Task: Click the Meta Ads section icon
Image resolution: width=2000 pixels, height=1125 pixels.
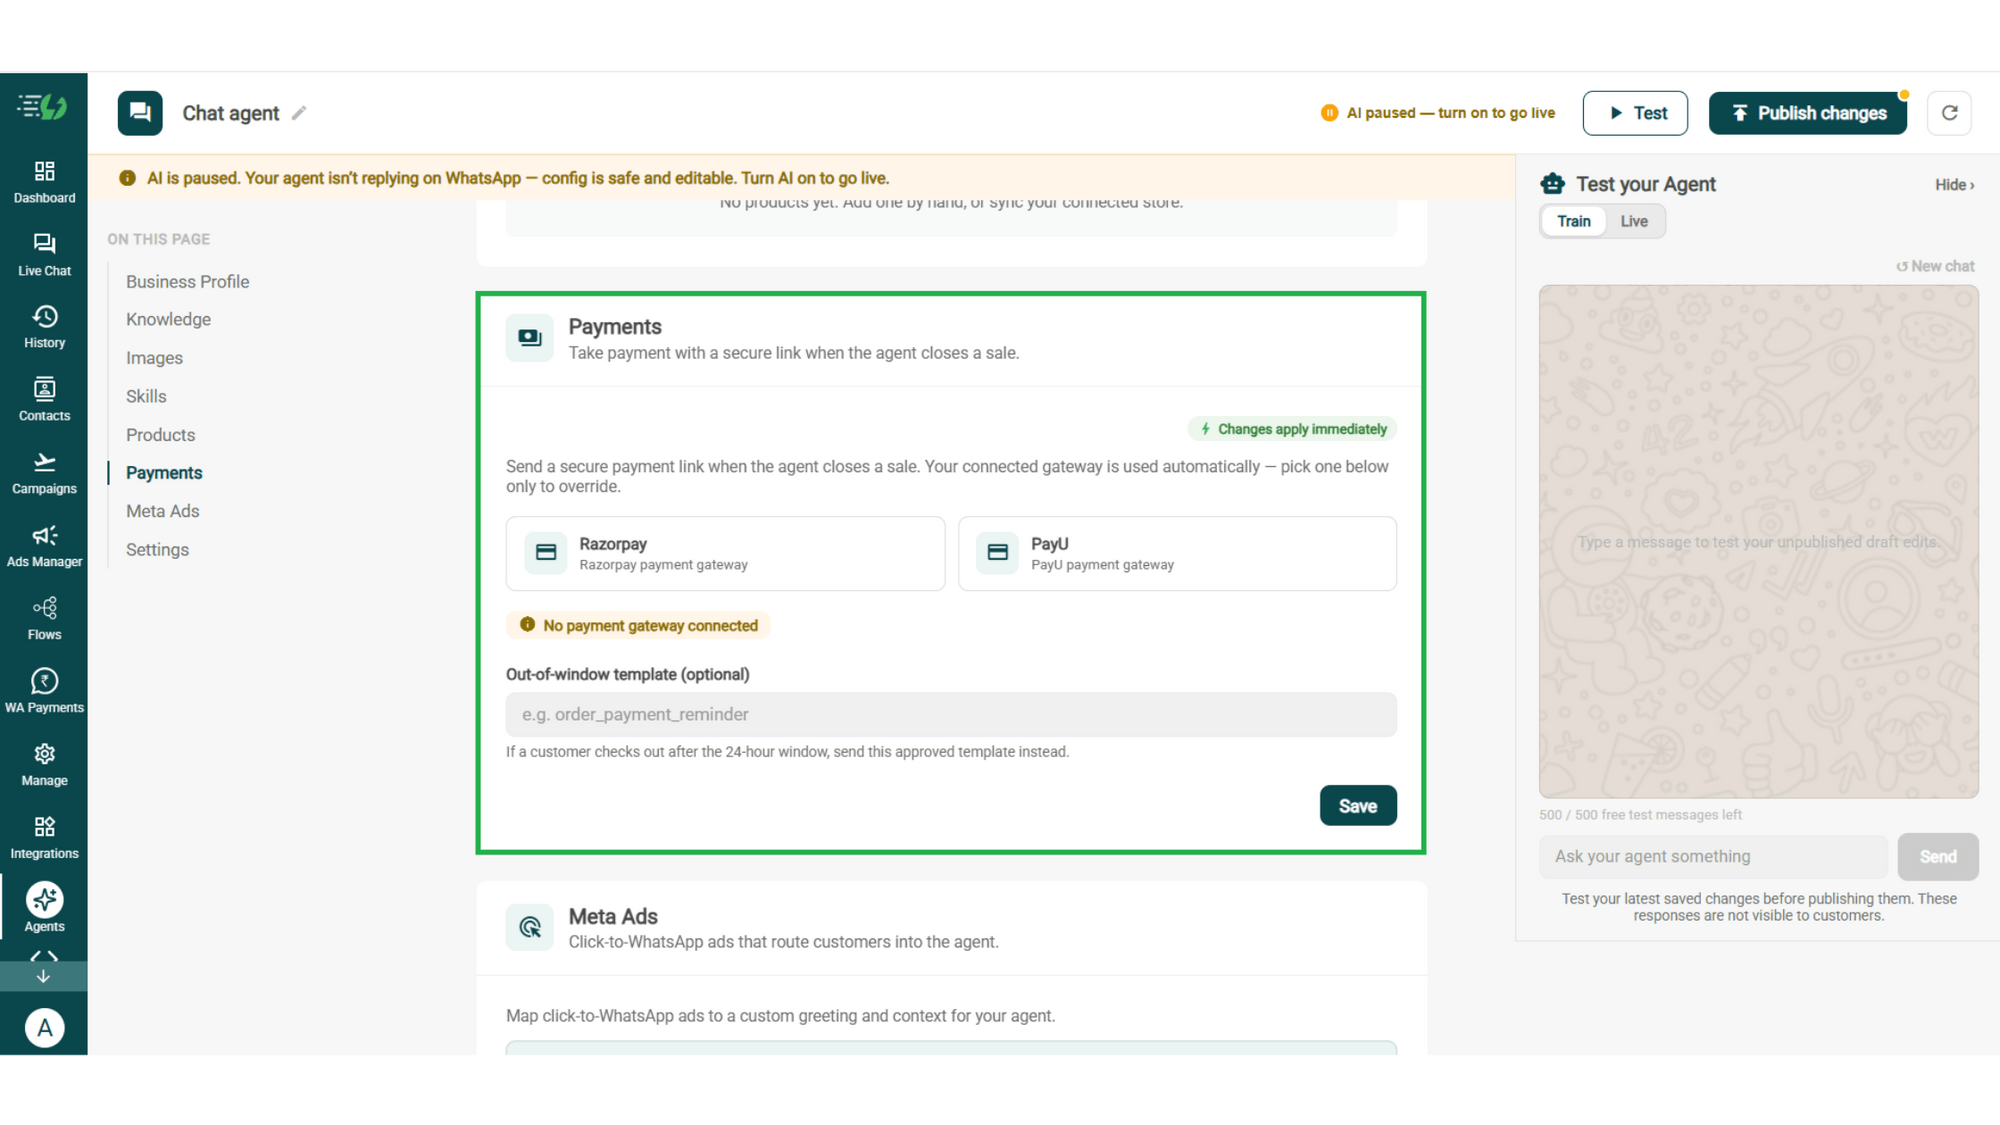Action: (x=529, y=927)
